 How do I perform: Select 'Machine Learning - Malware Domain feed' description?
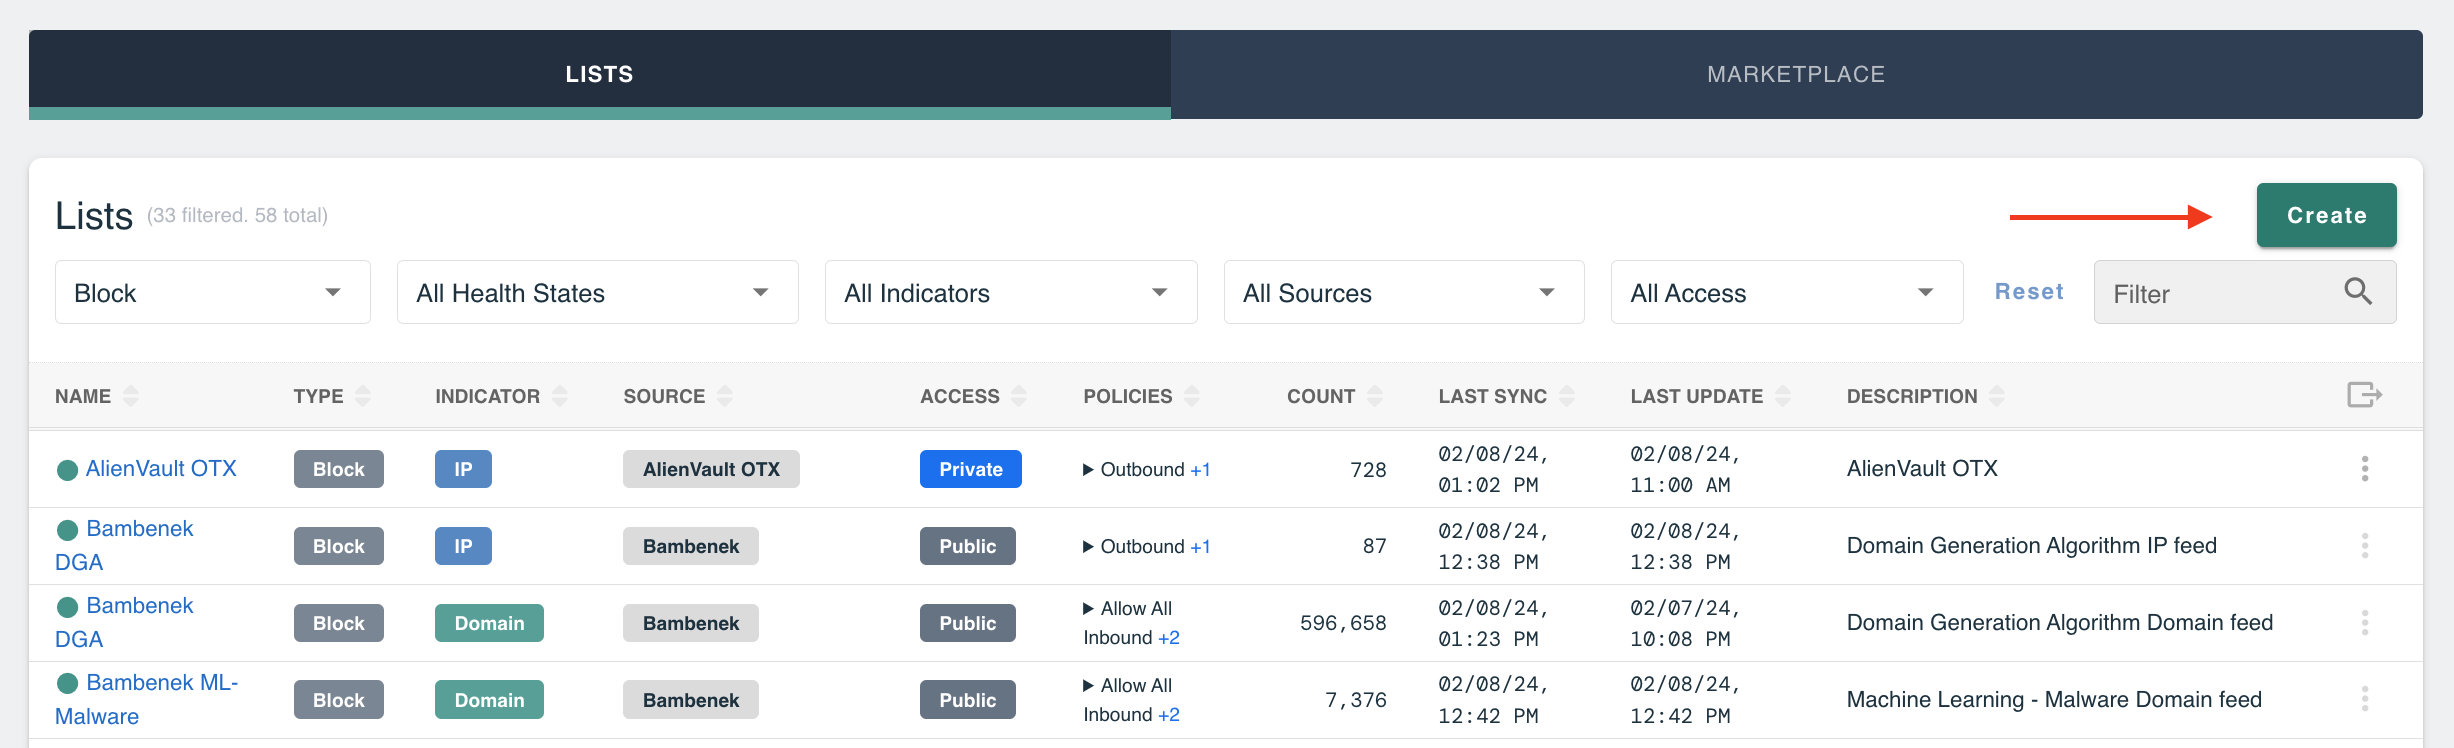(2054, 699)
